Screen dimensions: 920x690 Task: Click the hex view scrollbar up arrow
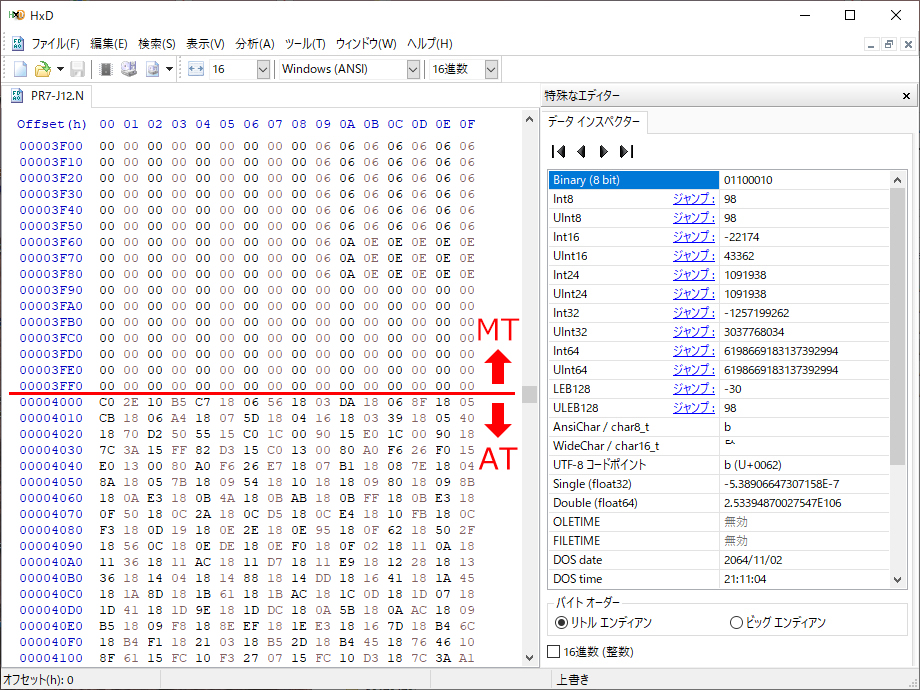pyautogui.click(x=529, y=120)
